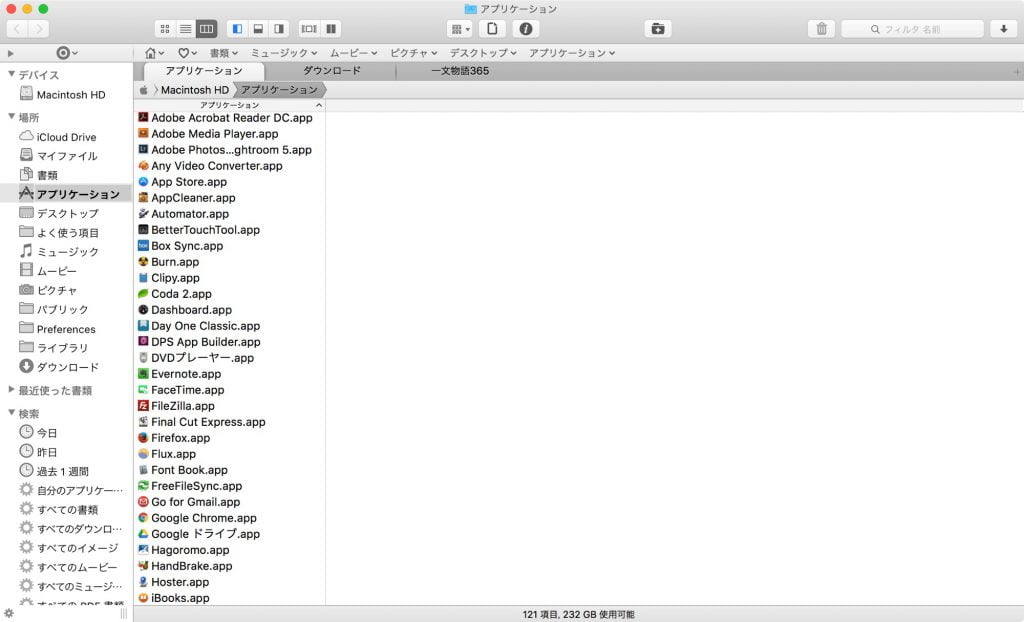Click the フィルタ 名前 search field

point(912,29)
